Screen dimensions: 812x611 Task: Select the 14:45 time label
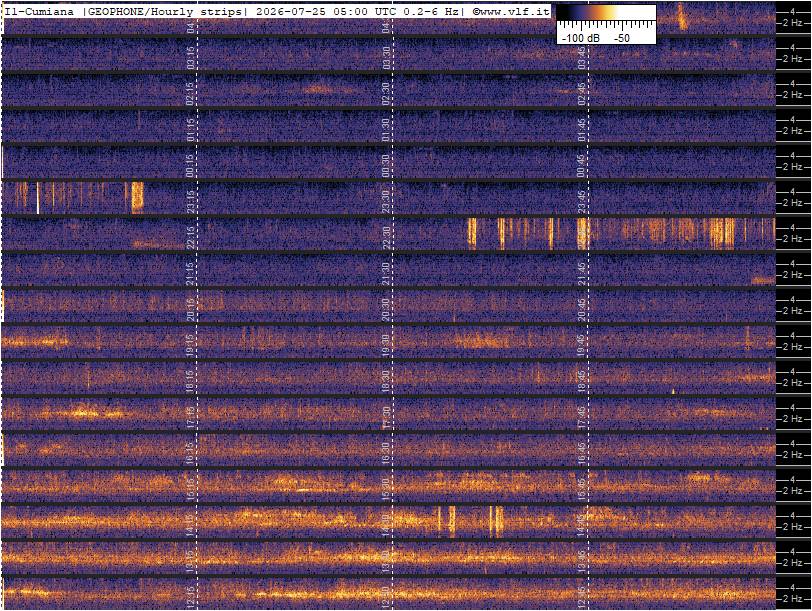coord(581,526)
